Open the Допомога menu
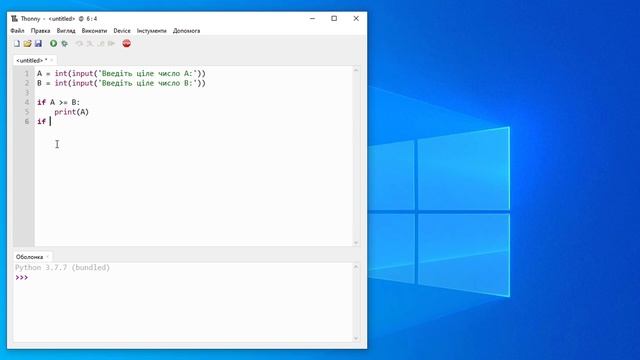 tap(187, 31)
